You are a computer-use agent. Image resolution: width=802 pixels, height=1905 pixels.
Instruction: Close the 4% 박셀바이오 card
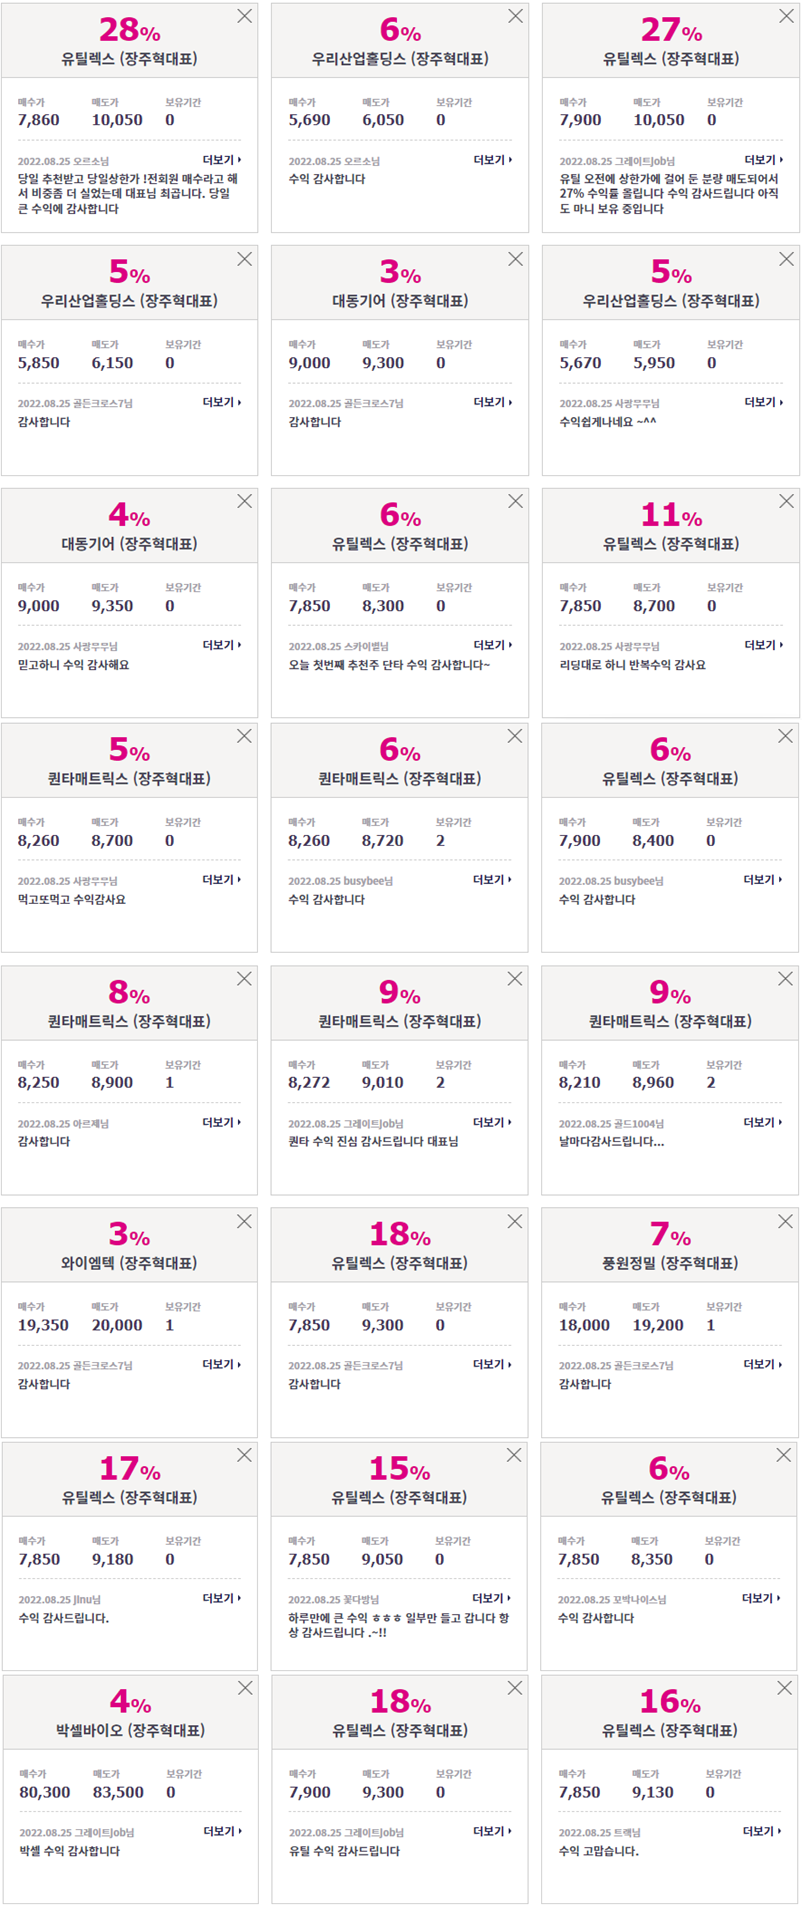[x=245, y=1688]
